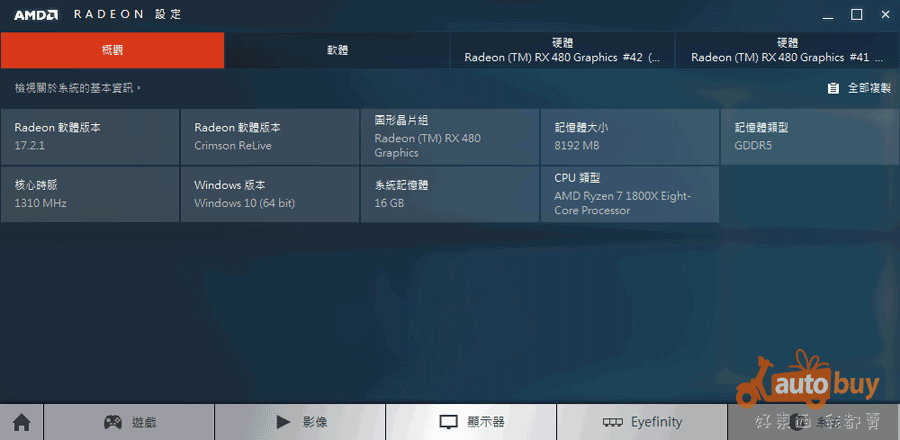900x440 pixels.
Task: Open the Eyefinity section
Action: (642, 422)
